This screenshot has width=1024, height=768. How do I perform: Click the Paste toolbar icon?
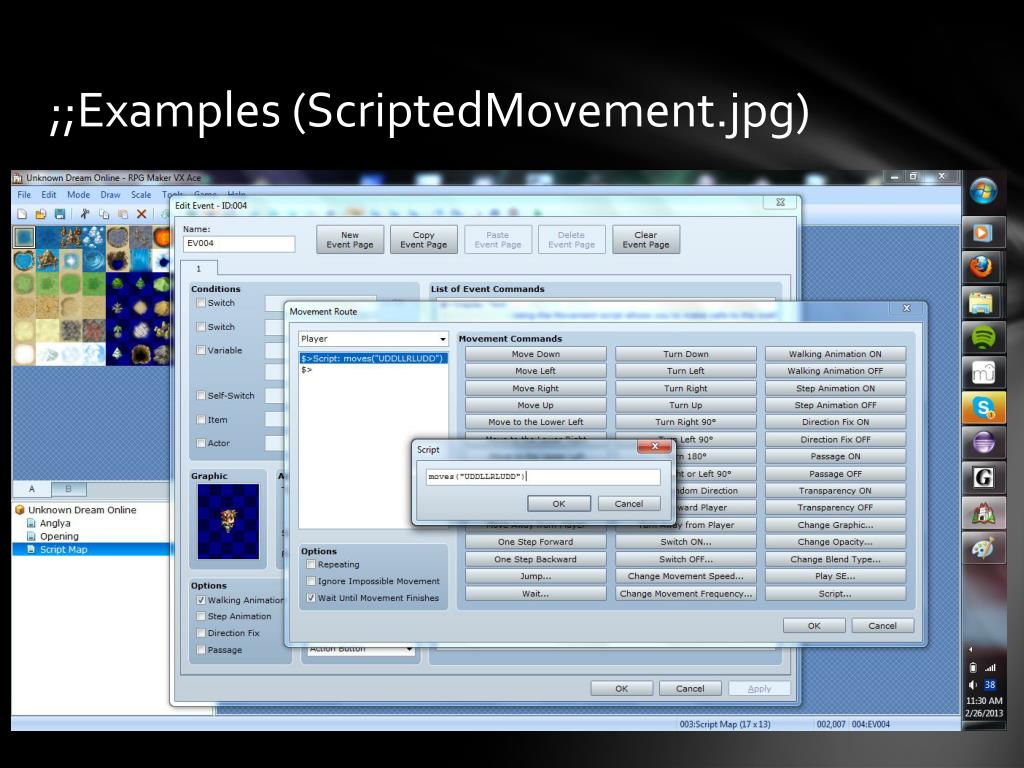[x=123, y=214]
